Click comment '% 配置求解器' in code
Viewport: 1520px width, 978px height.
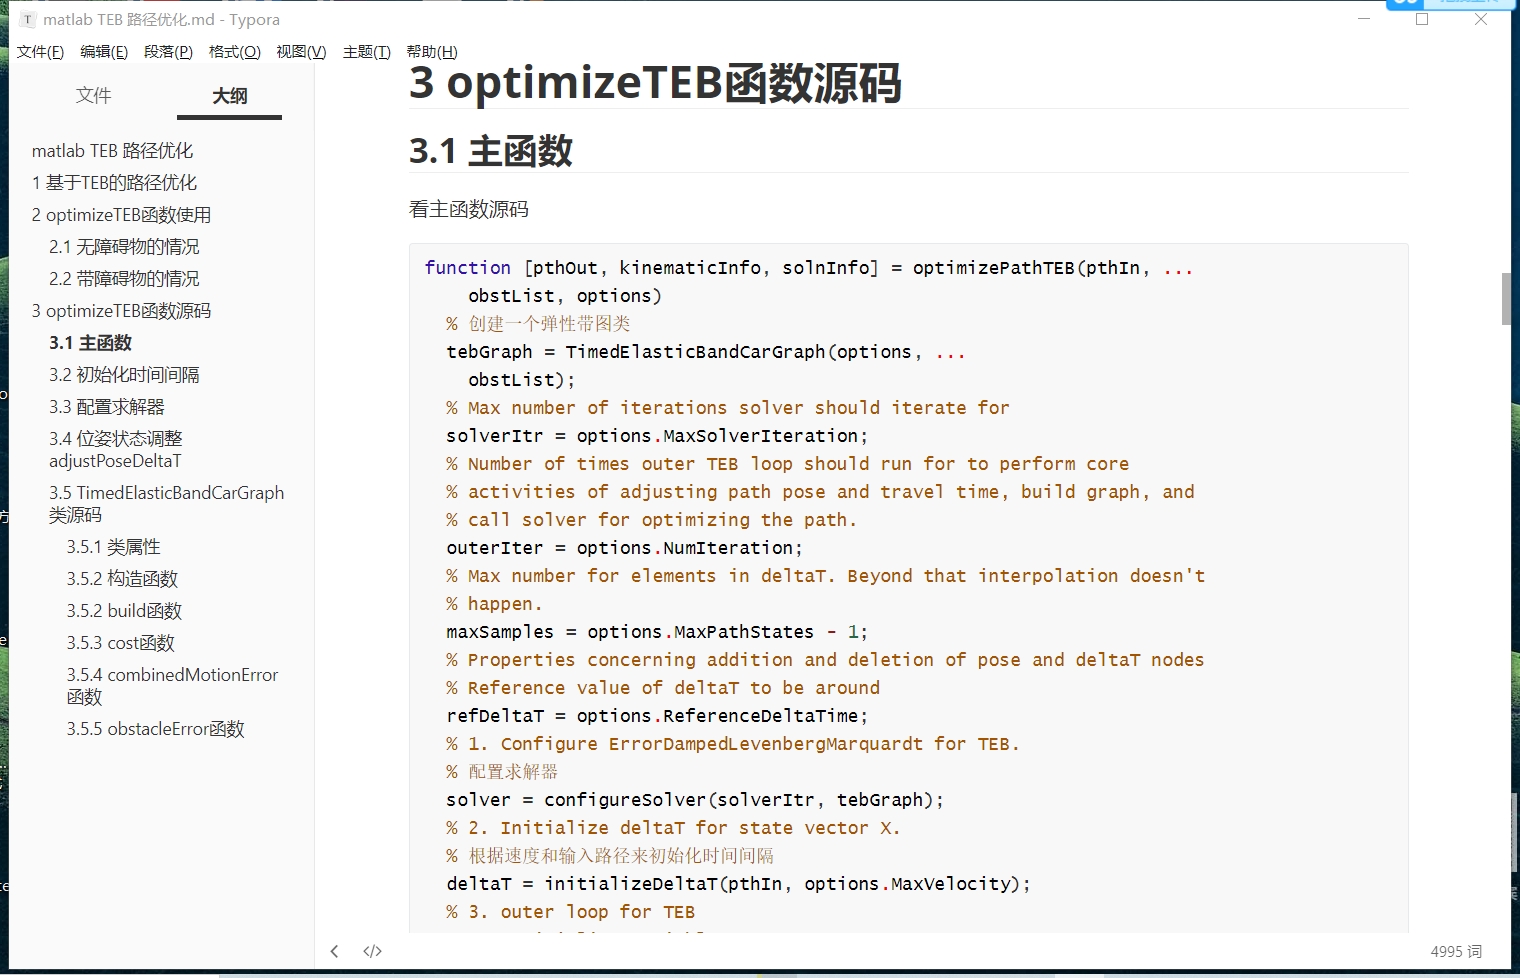coord(502,772)
